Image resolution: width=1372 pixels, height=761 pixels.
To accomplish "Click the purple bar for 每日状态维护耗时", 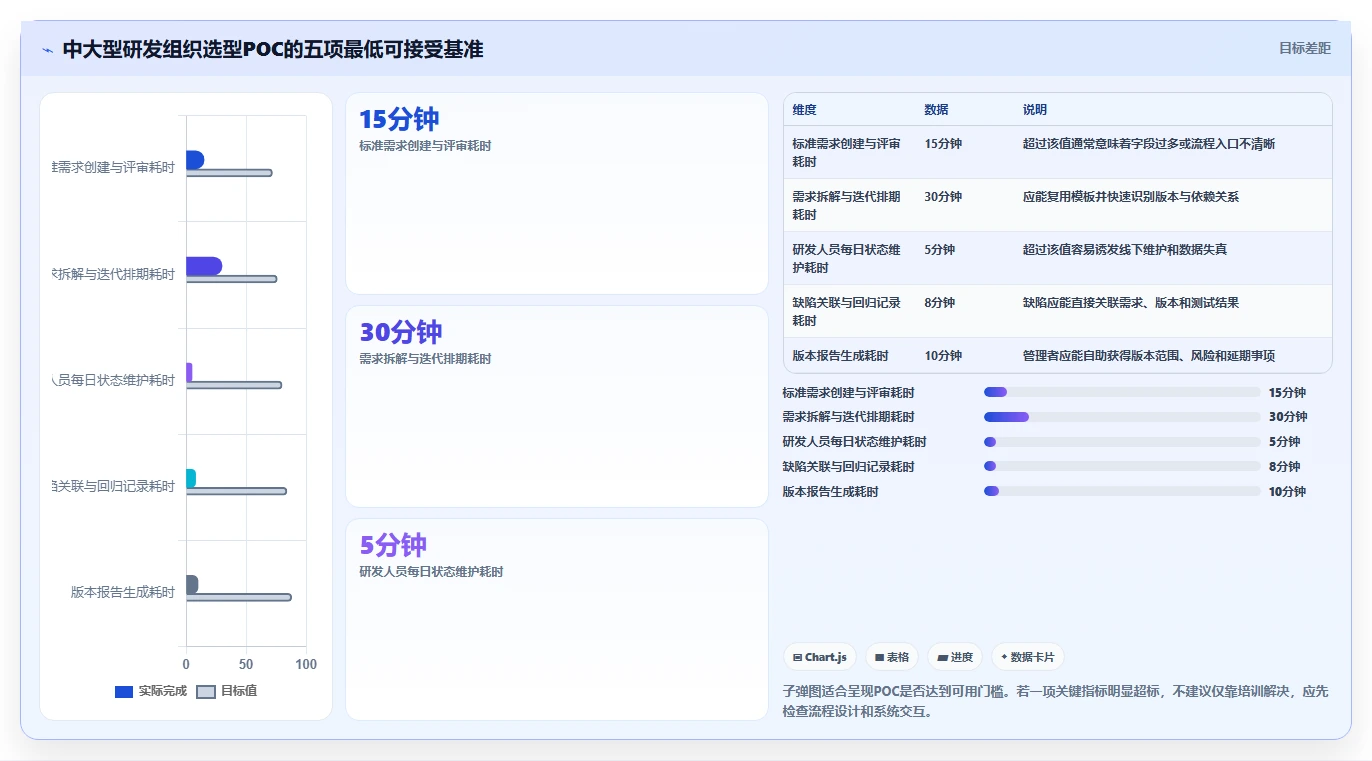I will coord(189,372).
